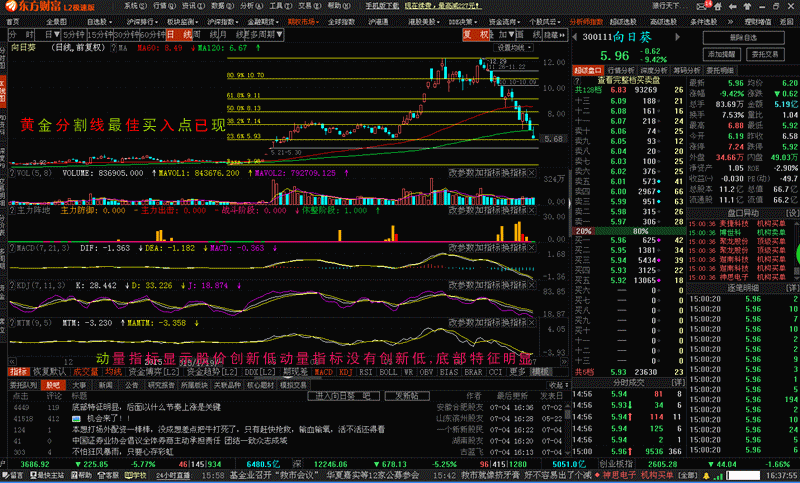The image size is (800, 483).
Task: Click chart timeline scroll-left arrow
Action: pos(12,362)
